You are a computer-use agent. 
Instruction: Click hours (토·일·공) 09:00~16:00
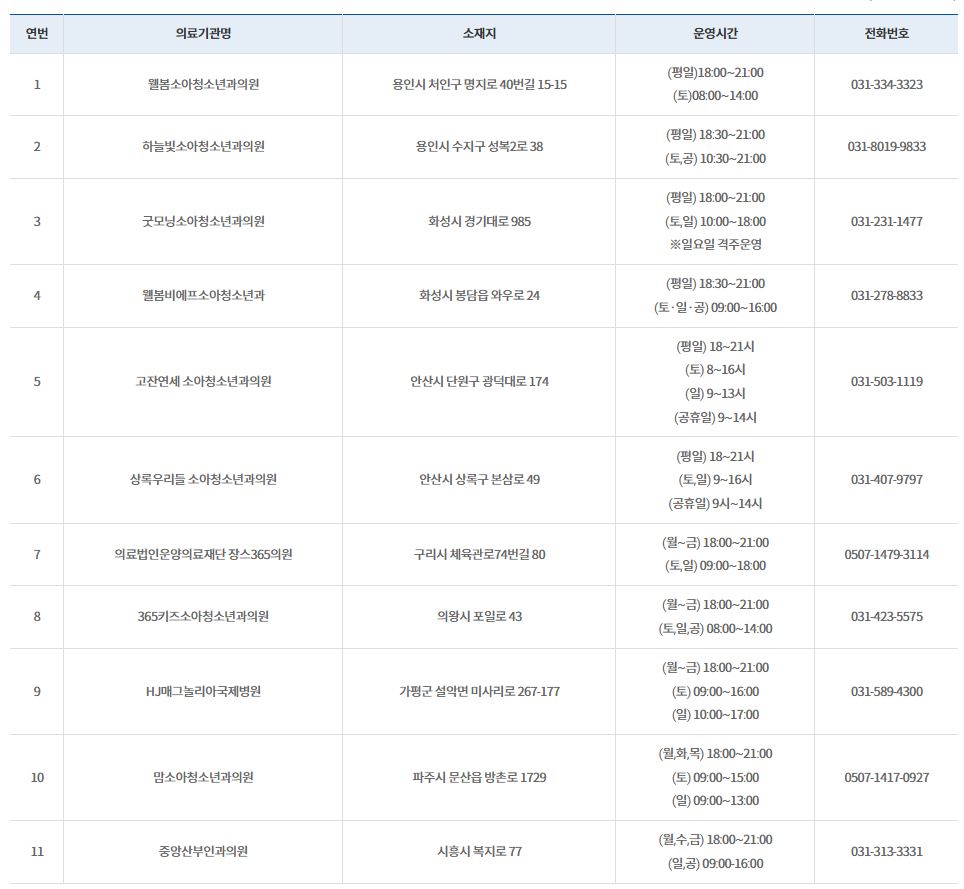point(715,307)
